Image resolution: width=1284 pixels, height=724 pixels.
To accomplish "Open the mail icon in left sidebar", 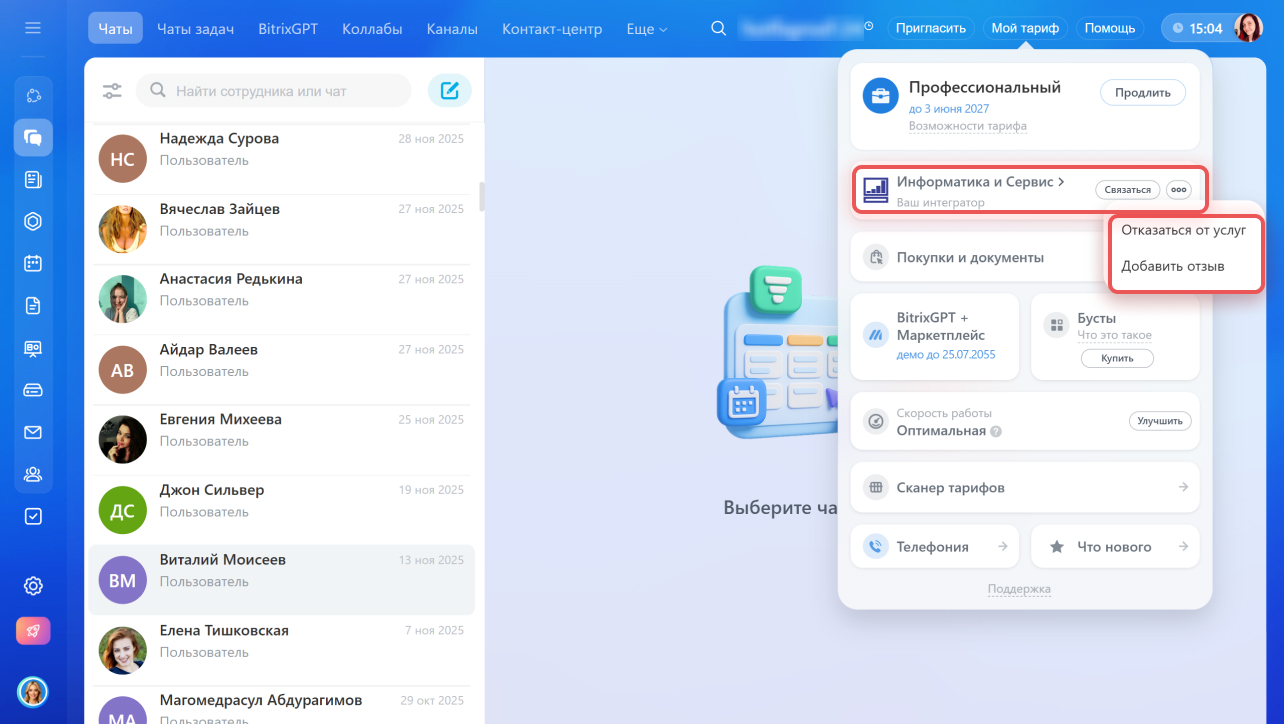I will tap(33, 432).
